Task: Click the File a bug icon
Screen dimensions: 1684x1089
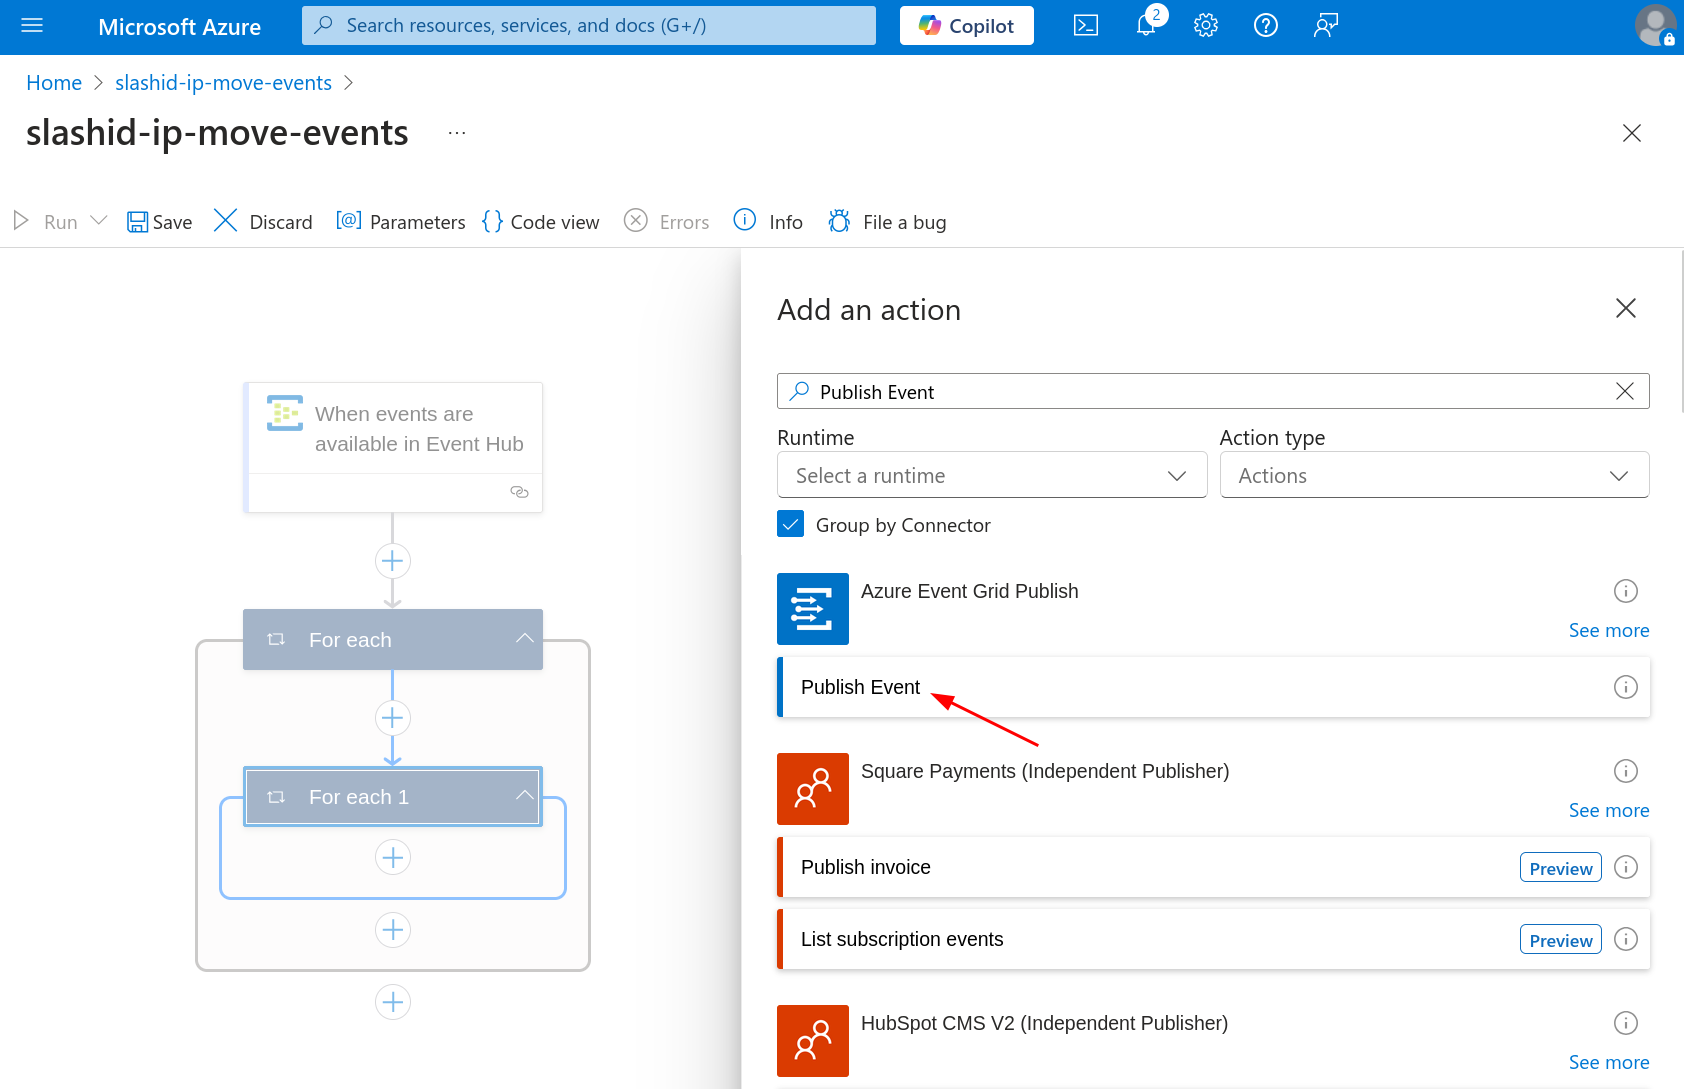Action: [838, 221]
